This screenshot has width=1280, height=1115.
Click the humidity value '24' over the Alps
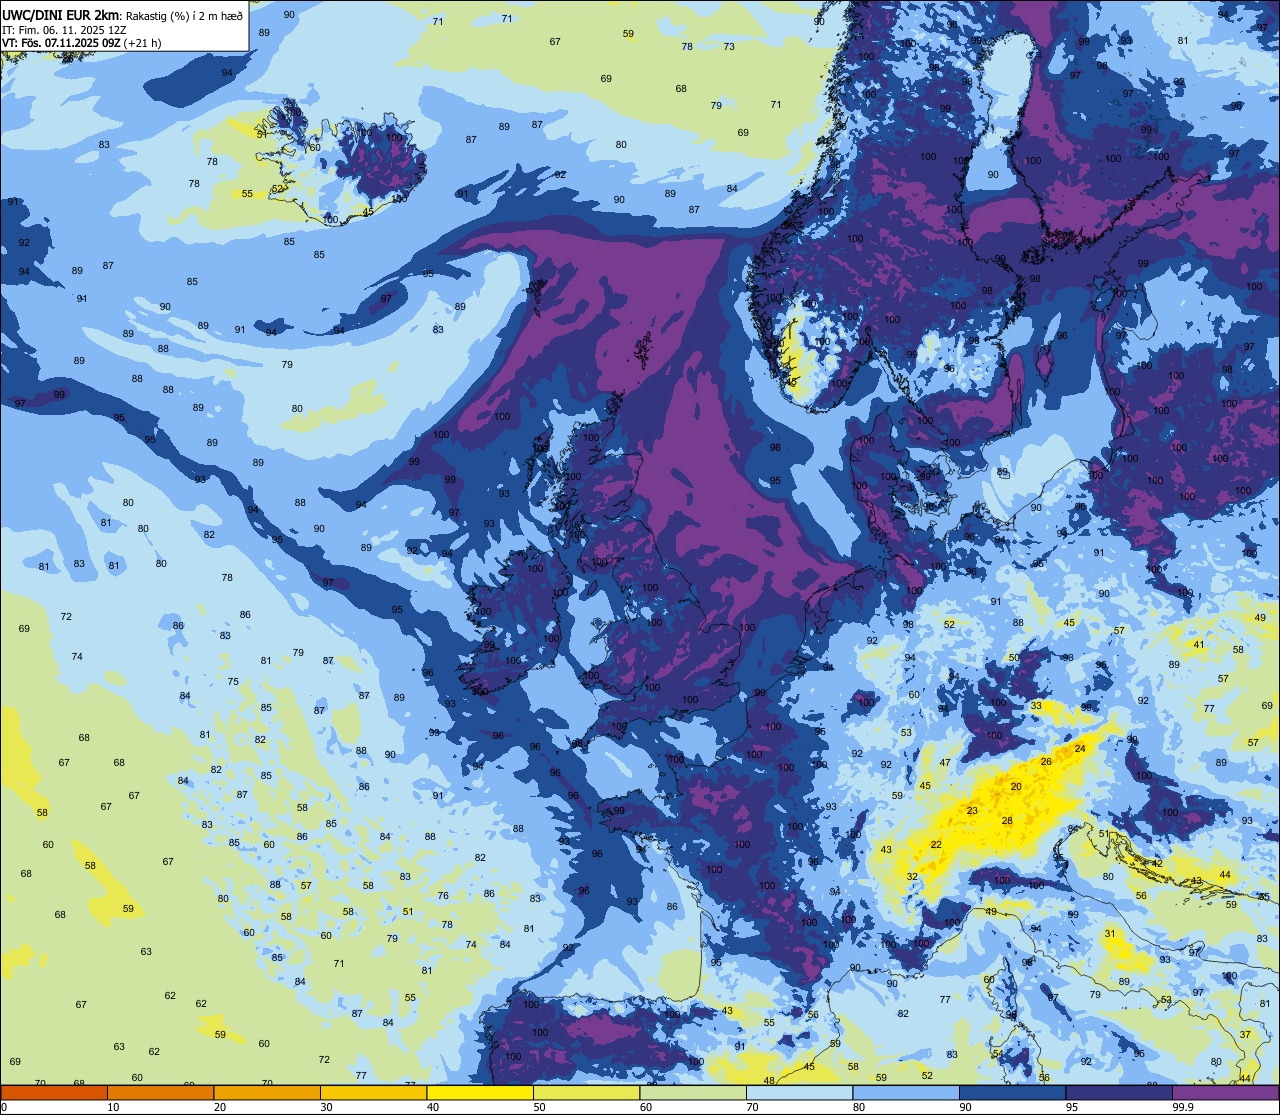[1080, 749]
